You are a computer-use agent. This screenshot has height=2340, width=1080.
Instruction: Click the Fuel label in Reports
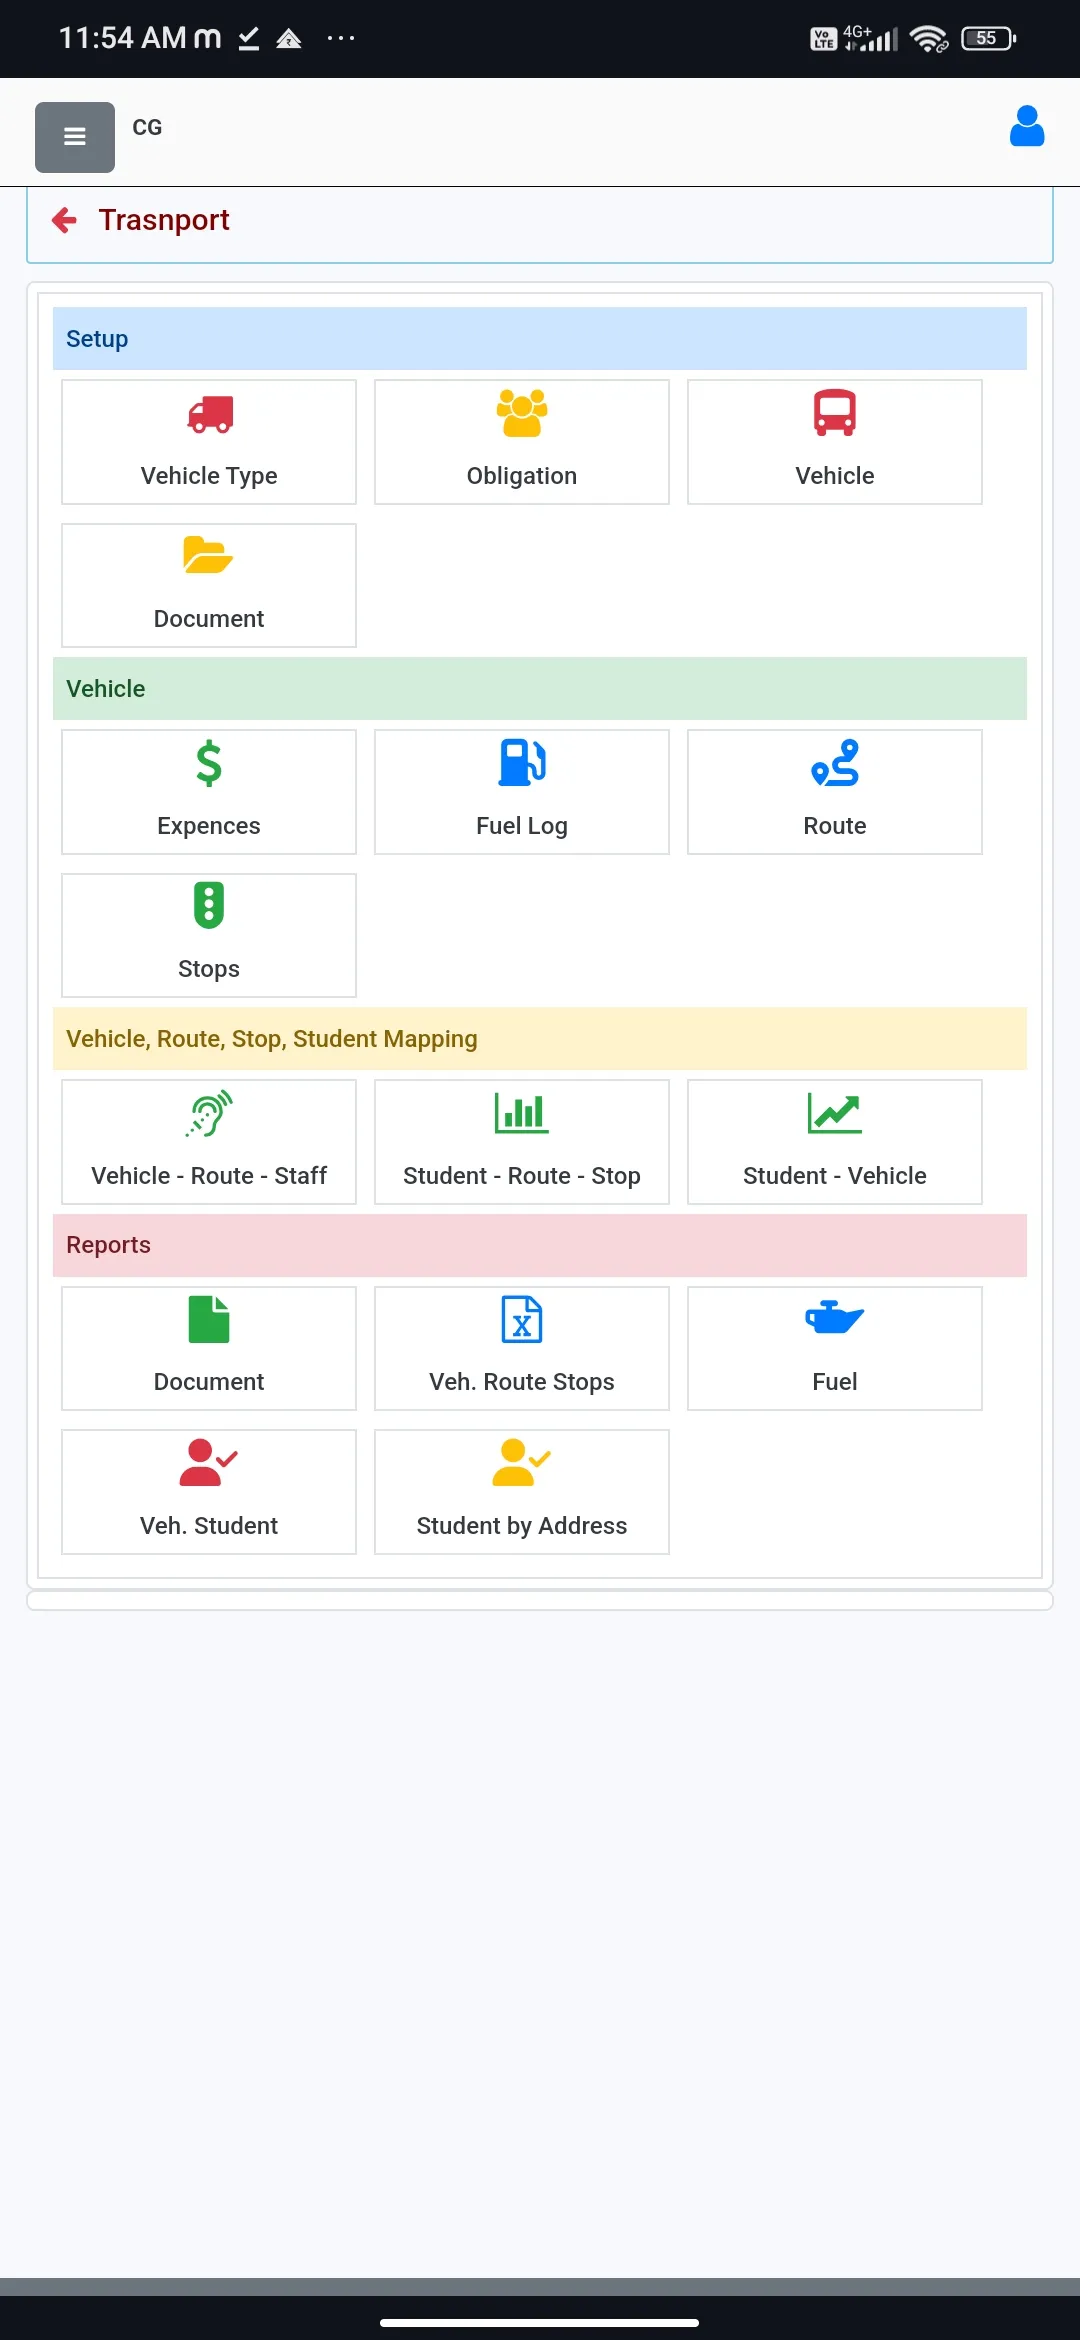pos(835,1382)
